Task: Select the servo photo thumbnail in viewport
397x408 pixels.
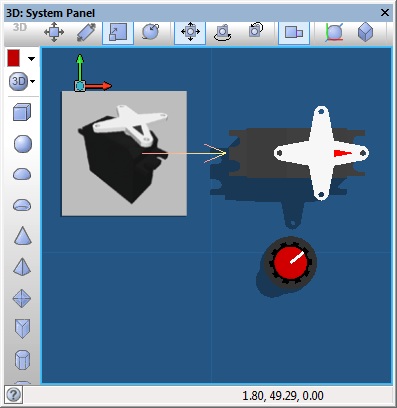Action: (124, 153)
